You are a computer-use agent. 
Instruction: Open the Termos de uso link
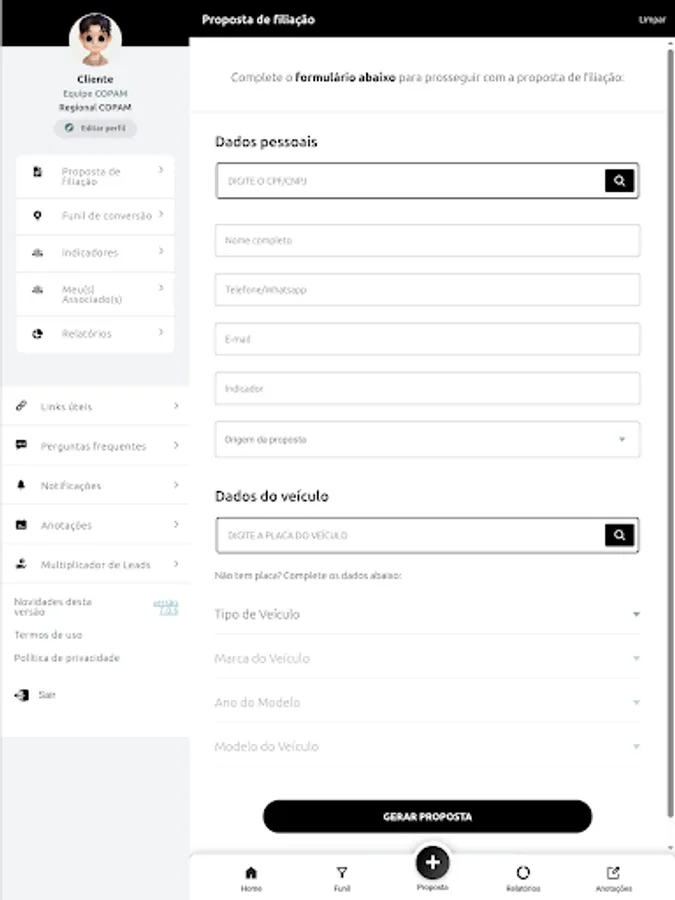[x=48, y=635]
